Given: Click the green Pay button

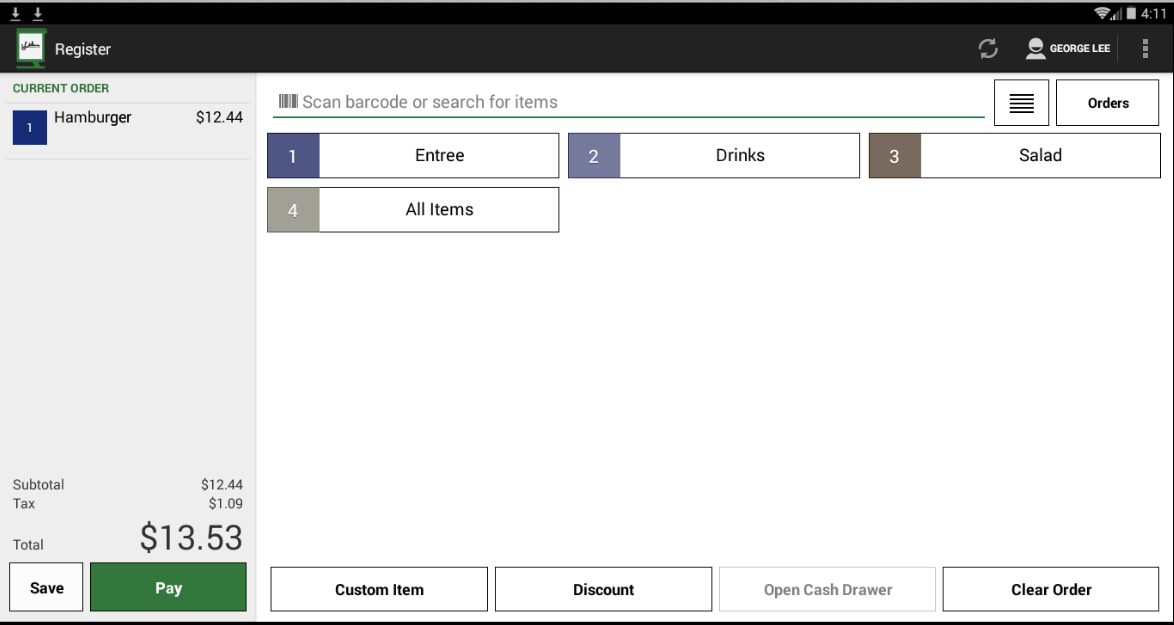Looking at the screenshot, I should (x=168, y=588).
